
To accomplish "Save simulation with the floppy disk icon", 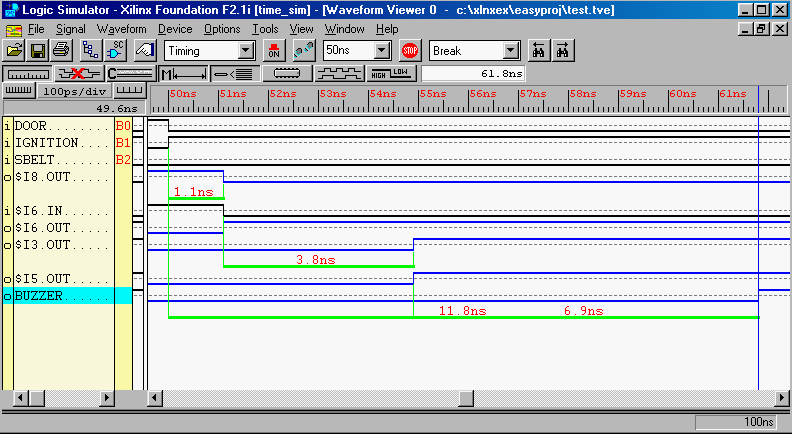I will [38, 50].
